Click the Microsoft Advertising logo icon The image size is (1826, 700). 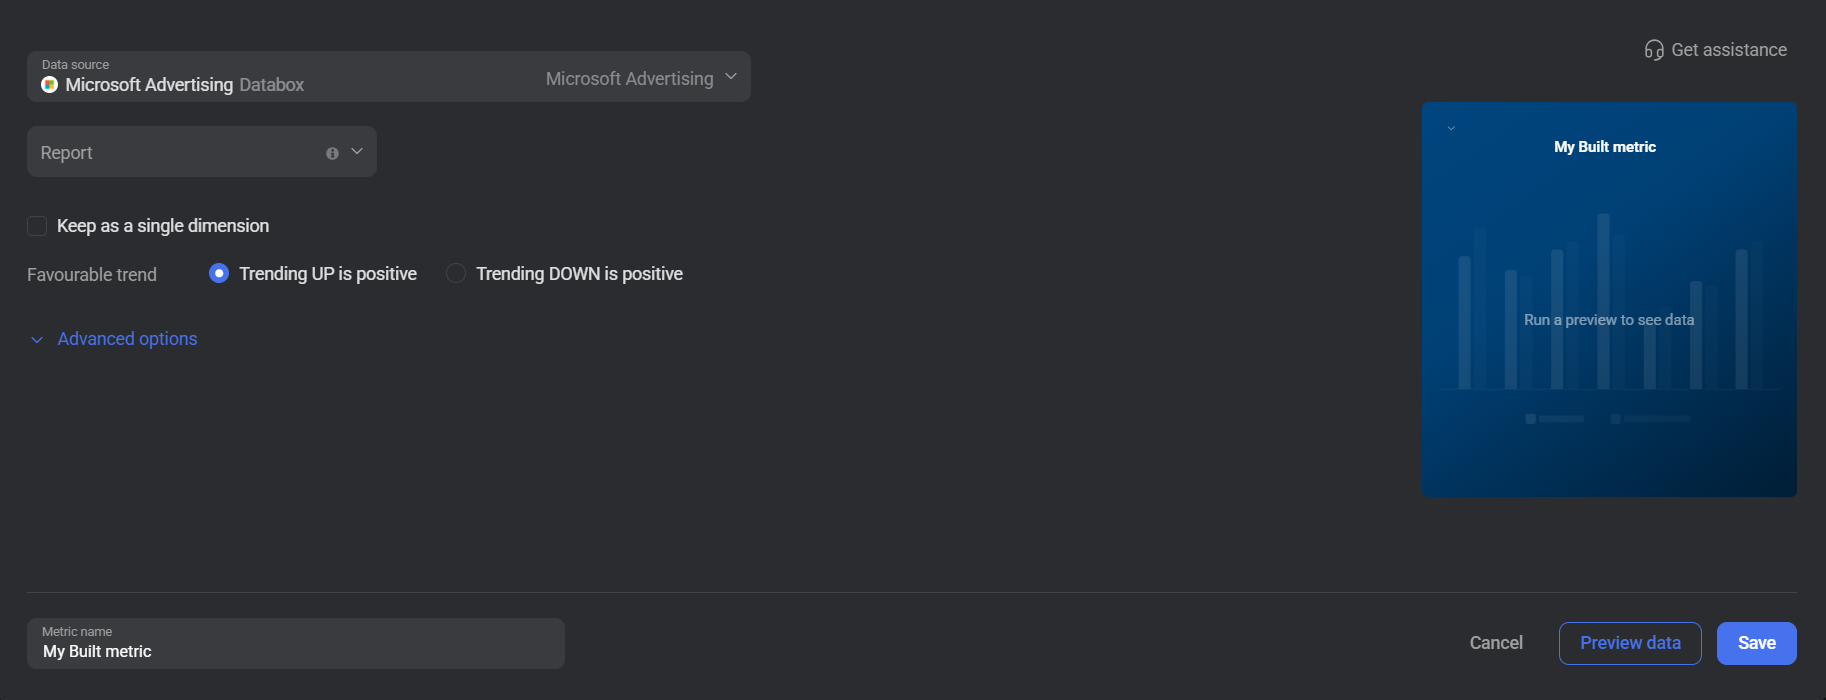pyautogui.click(x=49, y=85)
